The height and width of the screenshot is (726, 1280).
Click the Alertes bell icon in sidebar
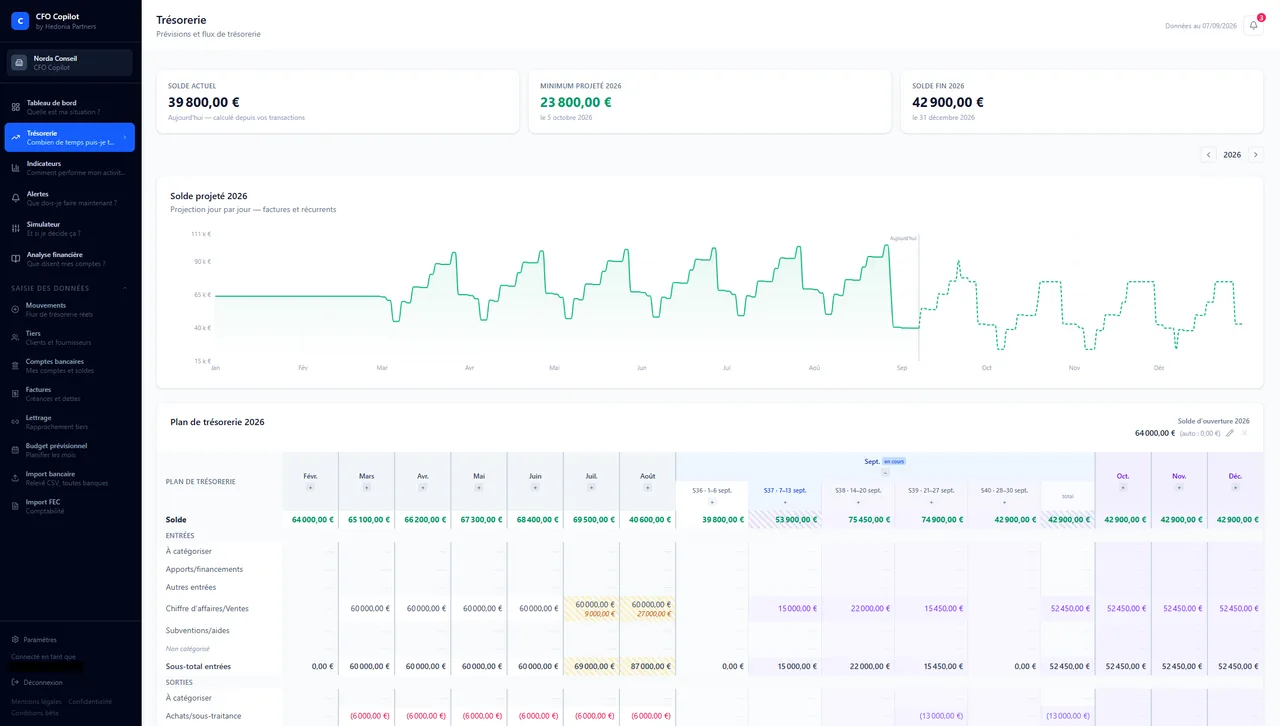click(16, 198)
